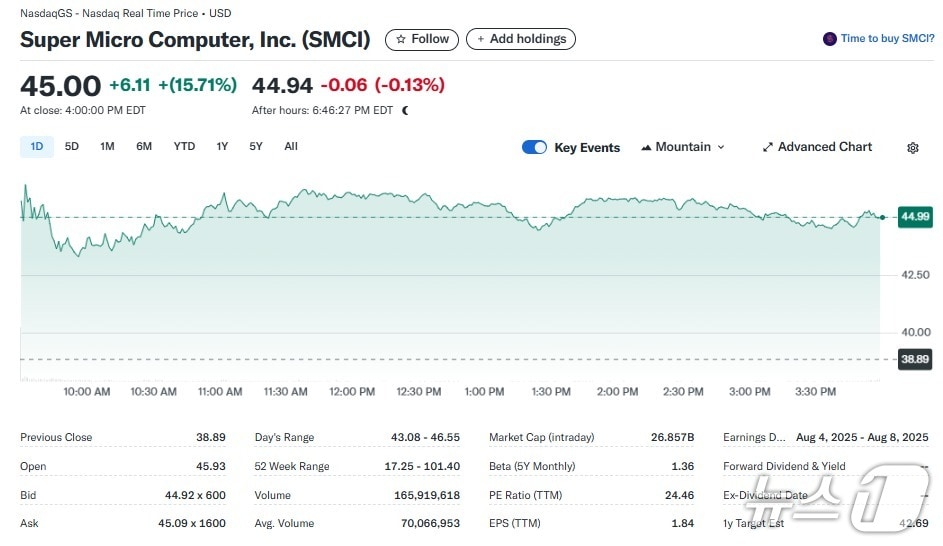Screen dimensions: 943x546
Task: Show the 6M chart range
Action: [x=144, y=147]
